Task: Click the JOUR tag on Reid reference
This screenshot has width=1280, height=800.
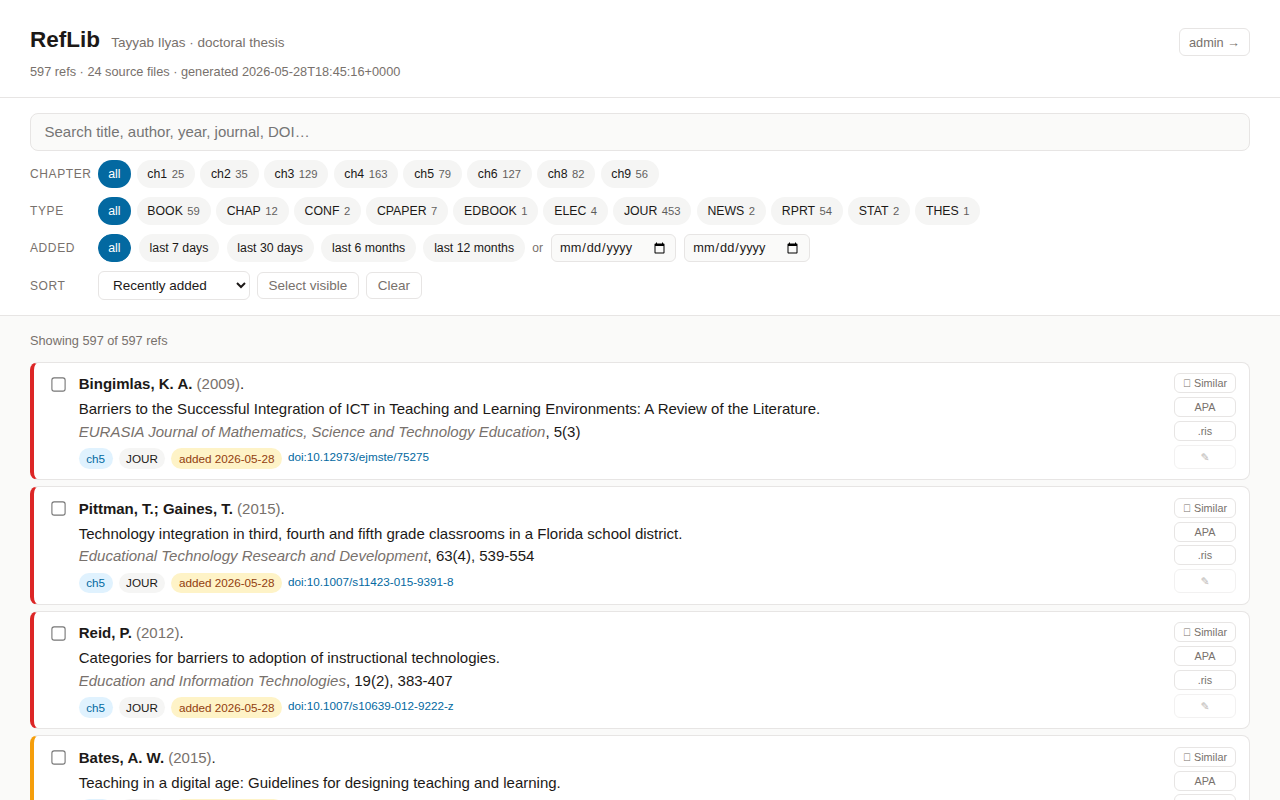Action: tap(142, 708)
